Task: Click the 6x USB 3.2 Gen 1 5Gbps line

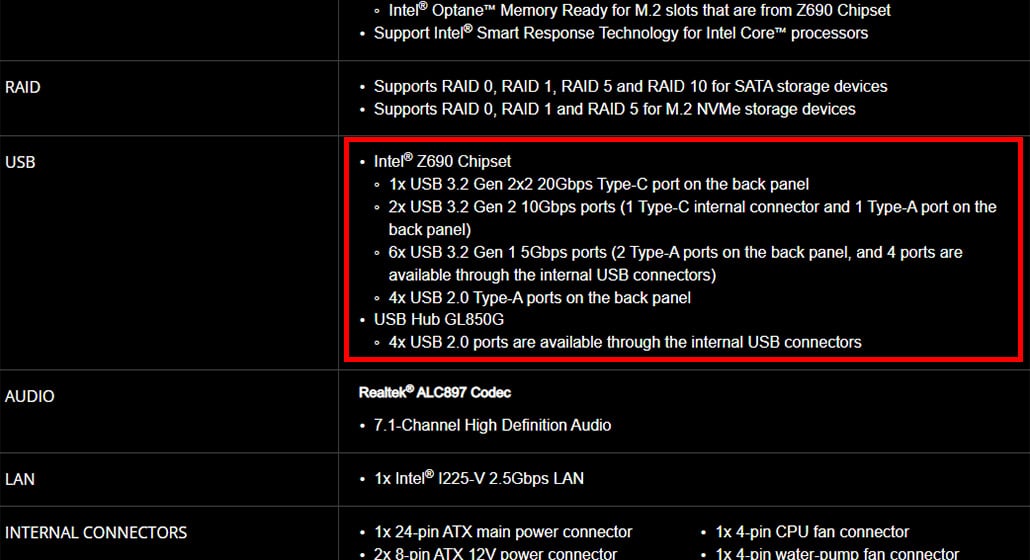Action: point(675,263)
